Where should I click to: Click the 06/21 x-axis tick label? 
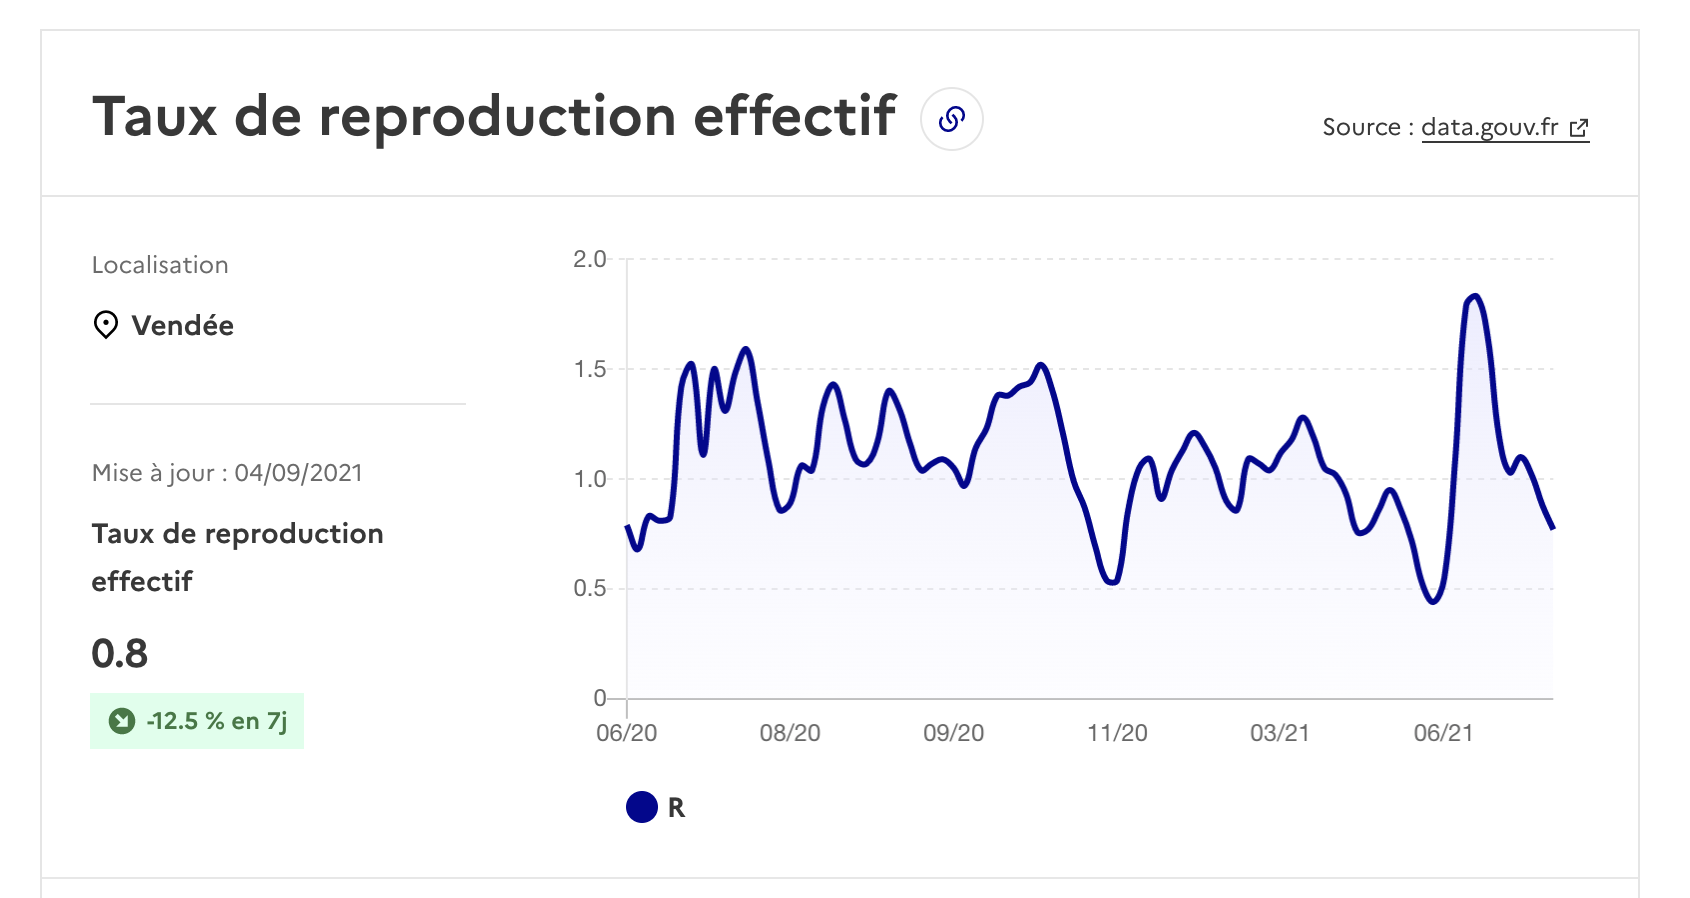click(x=1443, y=733)
